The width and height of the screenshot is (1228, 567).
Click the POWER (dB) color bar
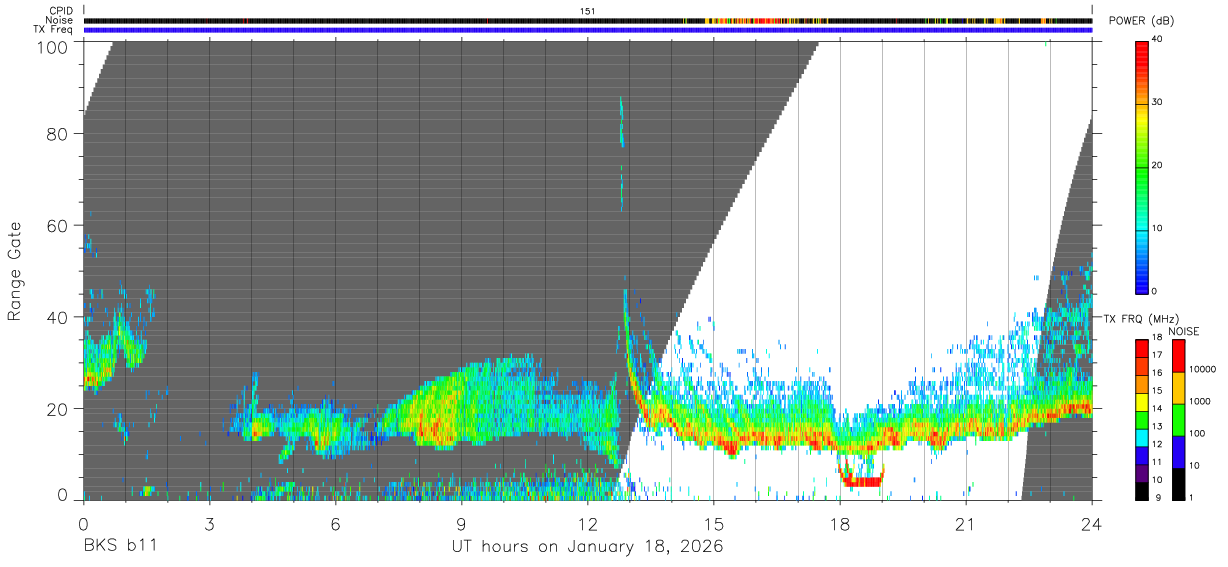[1142, 166]
